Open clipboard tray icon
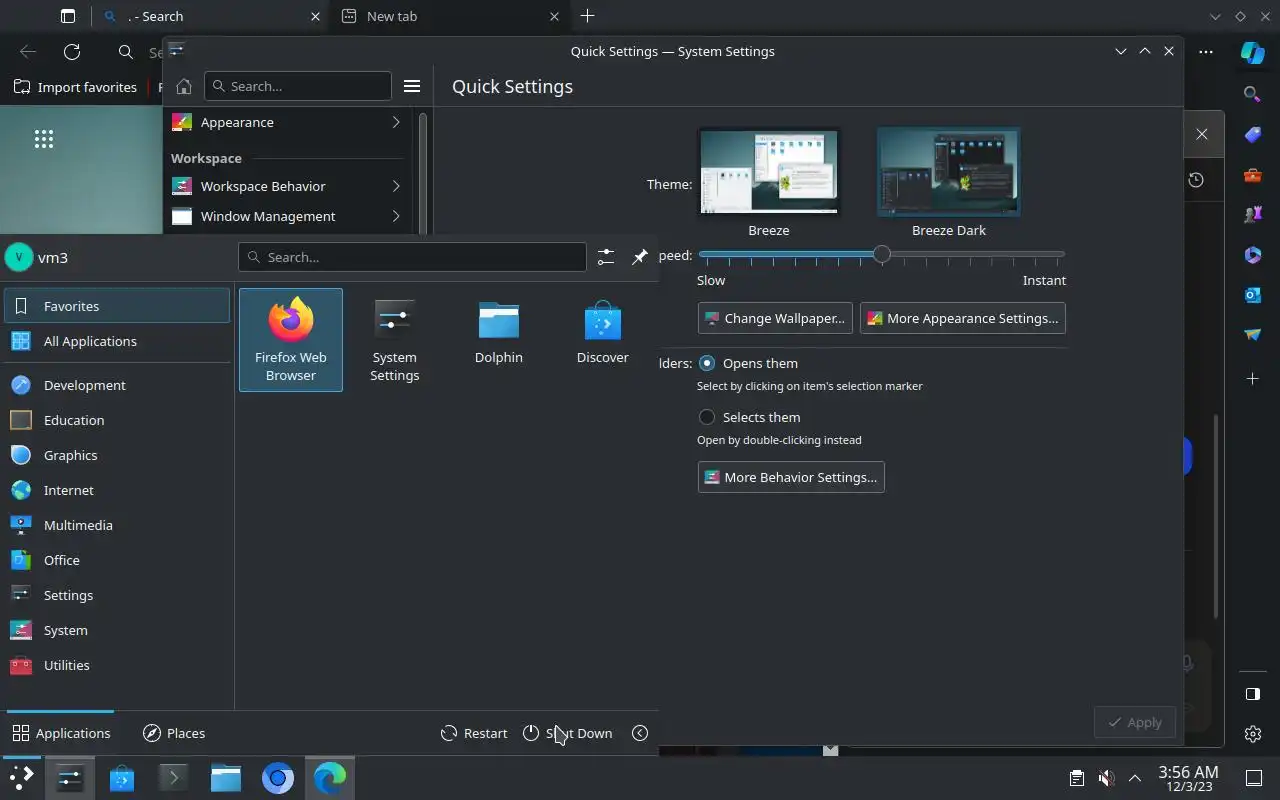Image resolution: width=1280 pixels, height=800 pixels. coord(1076,777)
